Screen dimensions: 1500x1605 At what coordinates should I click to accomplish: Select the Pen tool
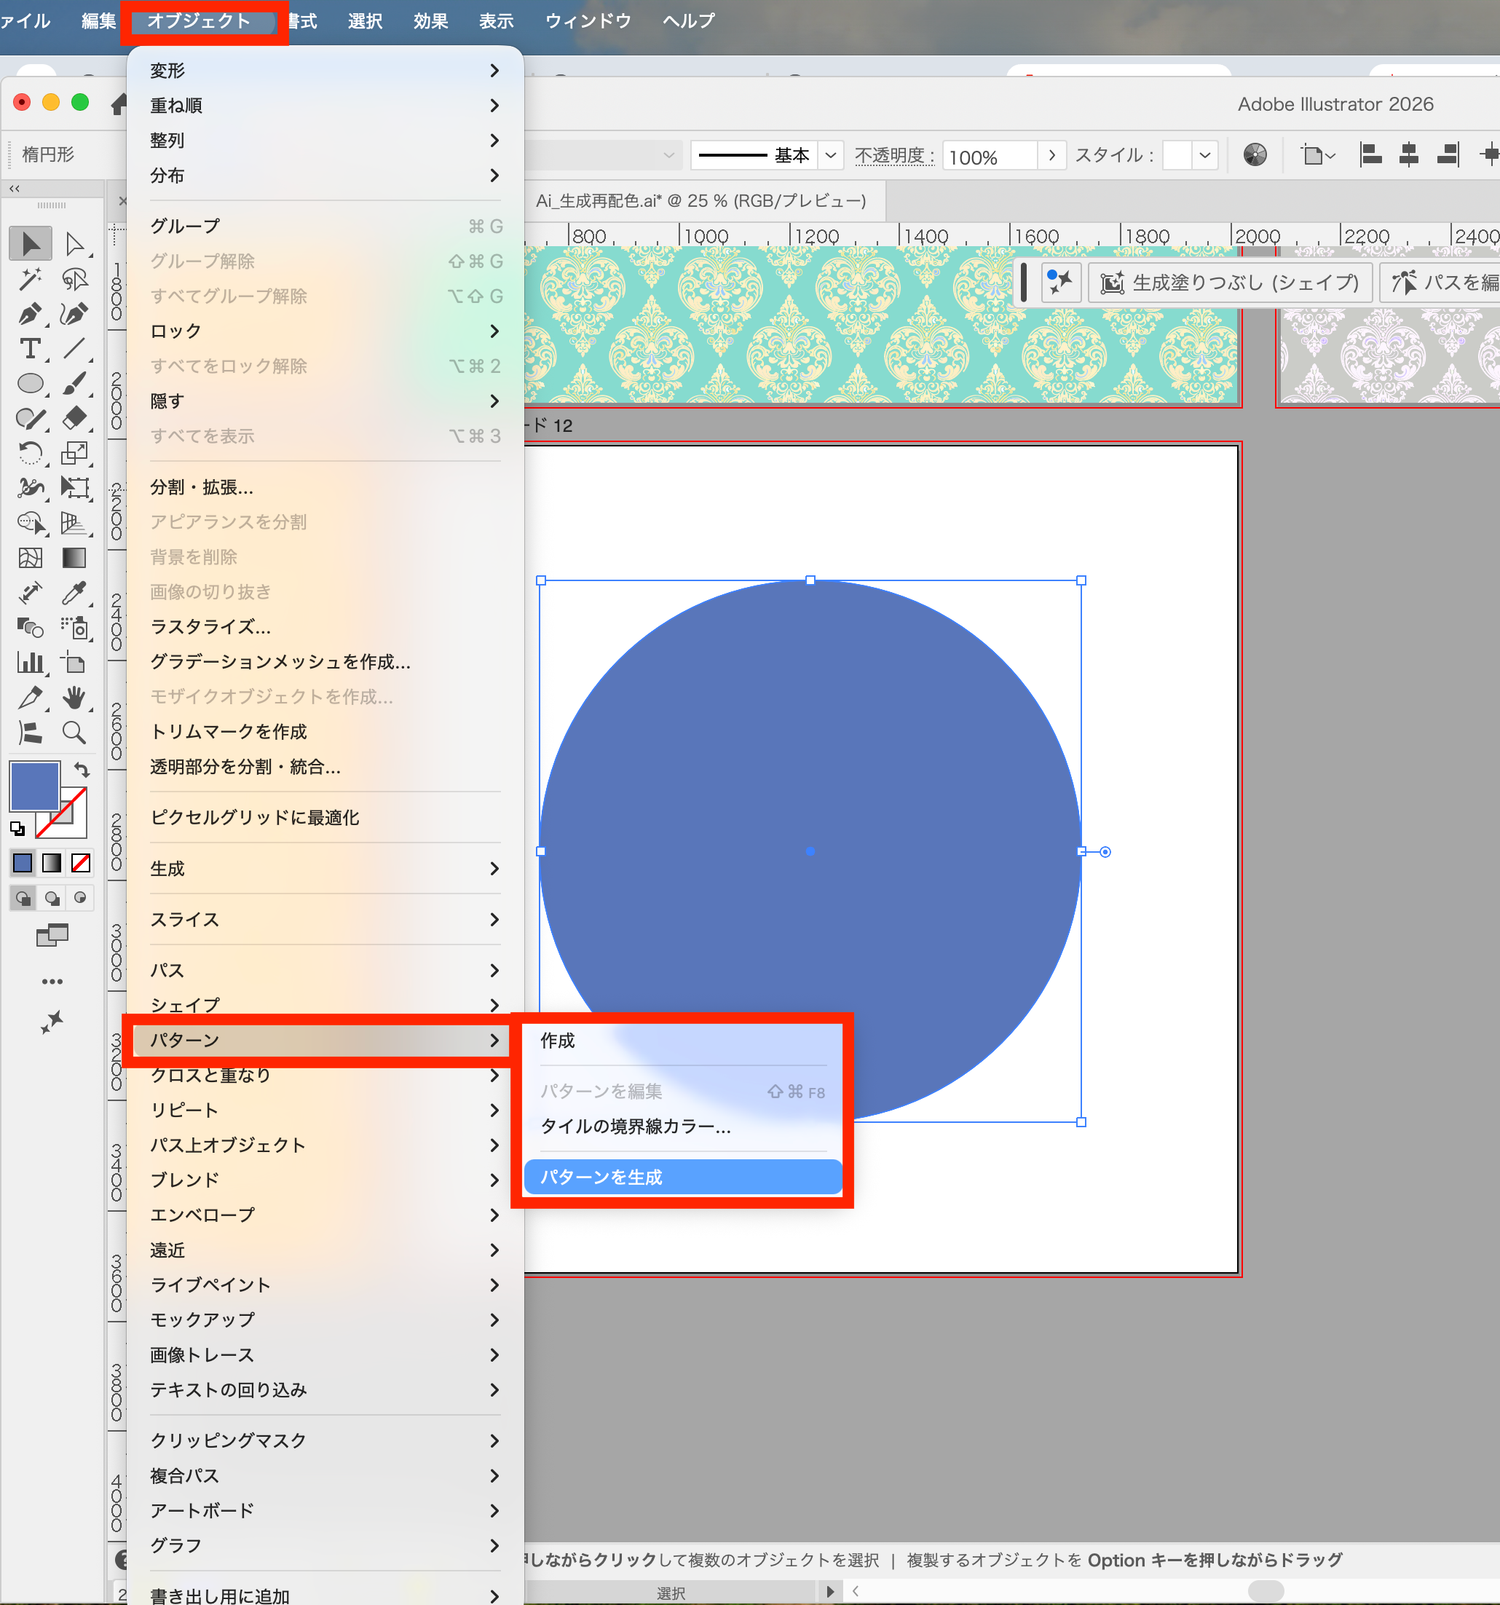click(x=31, y=314)
